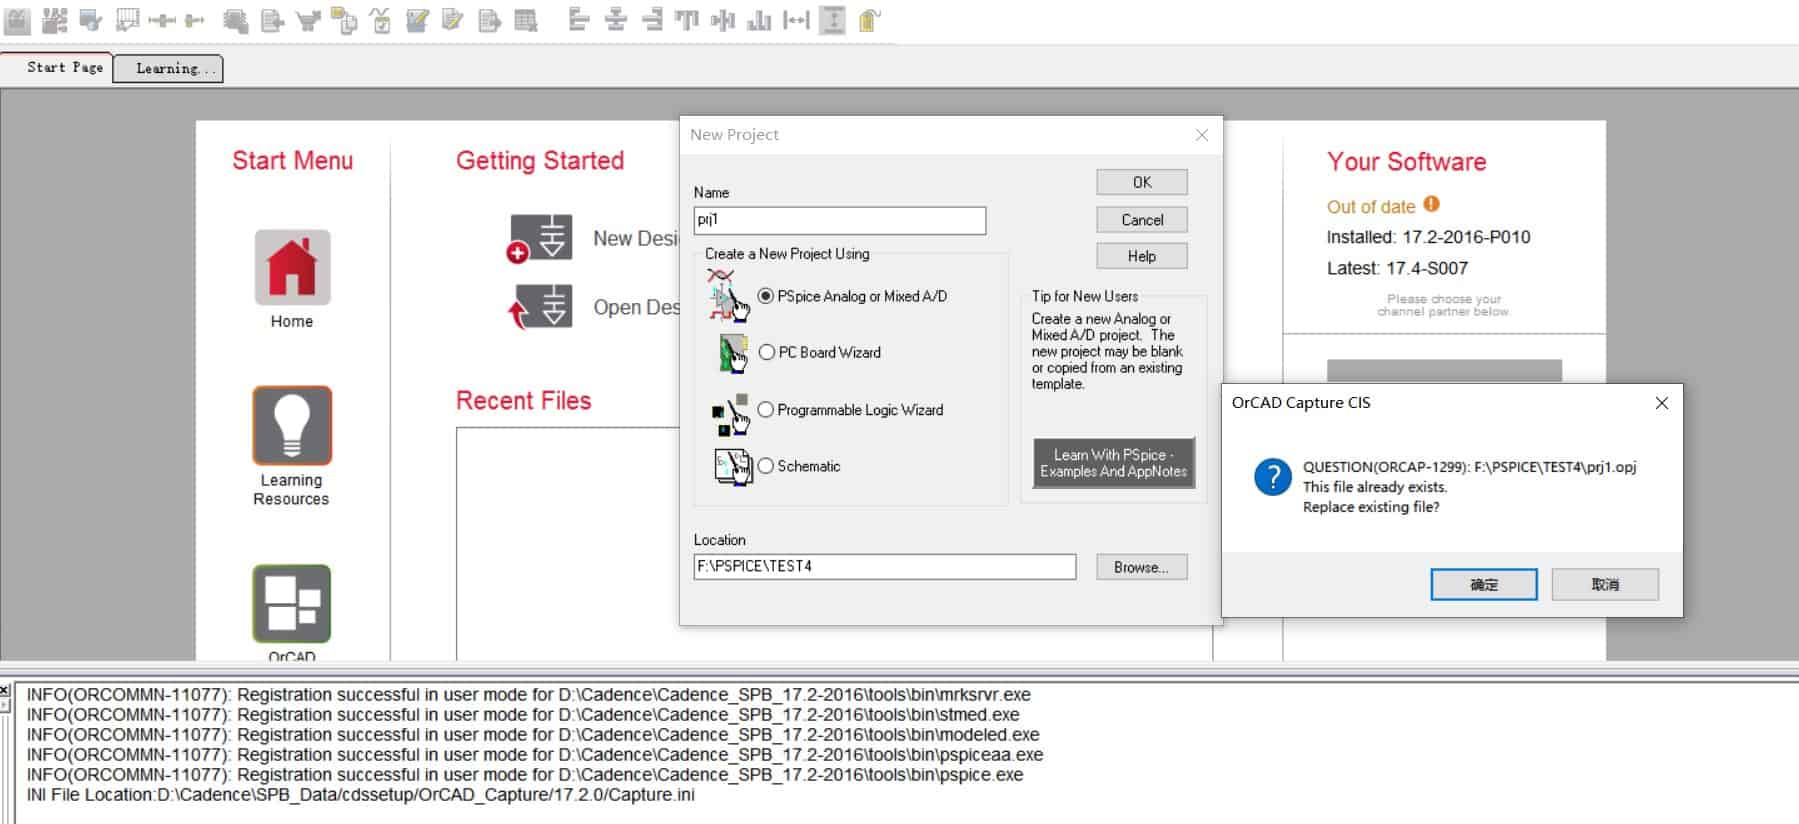
Task: Click the Schematic project type icon
Action: 733,467
